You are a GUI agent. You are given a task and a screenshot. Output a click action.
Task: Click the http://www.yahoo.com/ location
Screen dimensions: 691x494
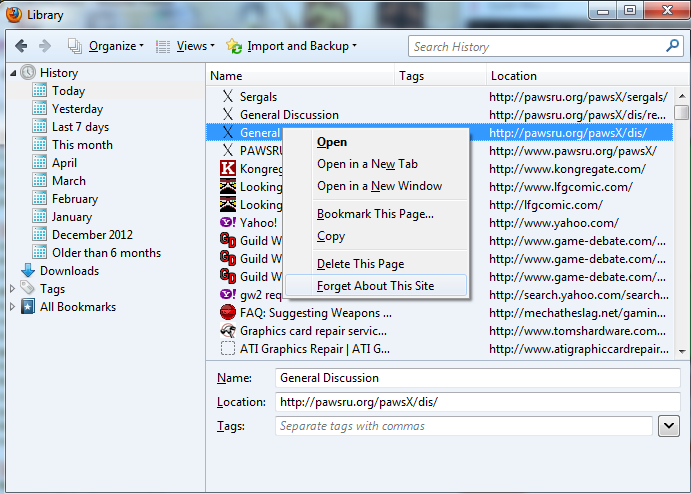[554, 223]
